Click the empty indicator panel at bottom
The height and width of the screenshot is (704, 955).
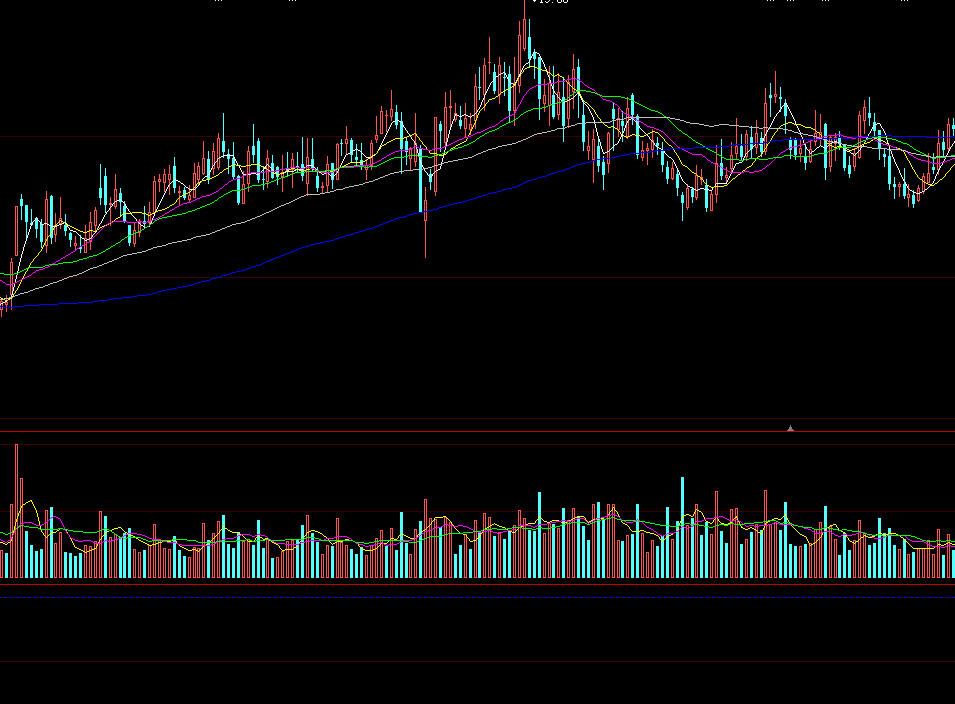point(477,630)
